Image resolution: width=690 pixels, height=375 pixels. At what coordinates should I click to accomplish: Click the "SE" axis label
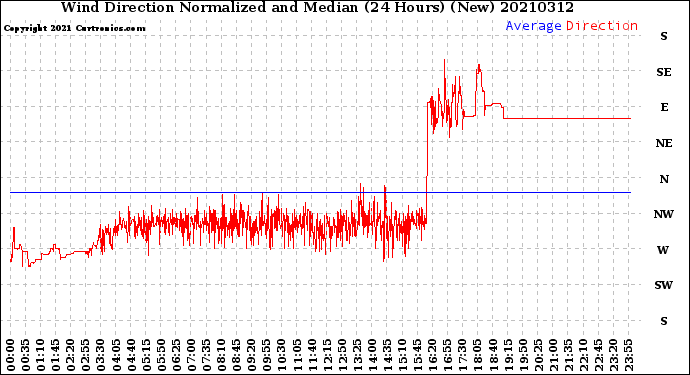tap(664, 72)
